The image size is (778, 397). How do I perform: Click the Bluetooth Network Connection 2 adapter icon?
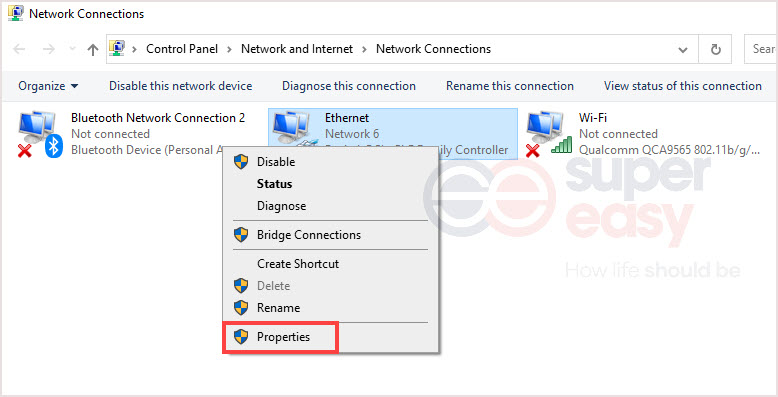pyautogui.click(x=40, y=134)
